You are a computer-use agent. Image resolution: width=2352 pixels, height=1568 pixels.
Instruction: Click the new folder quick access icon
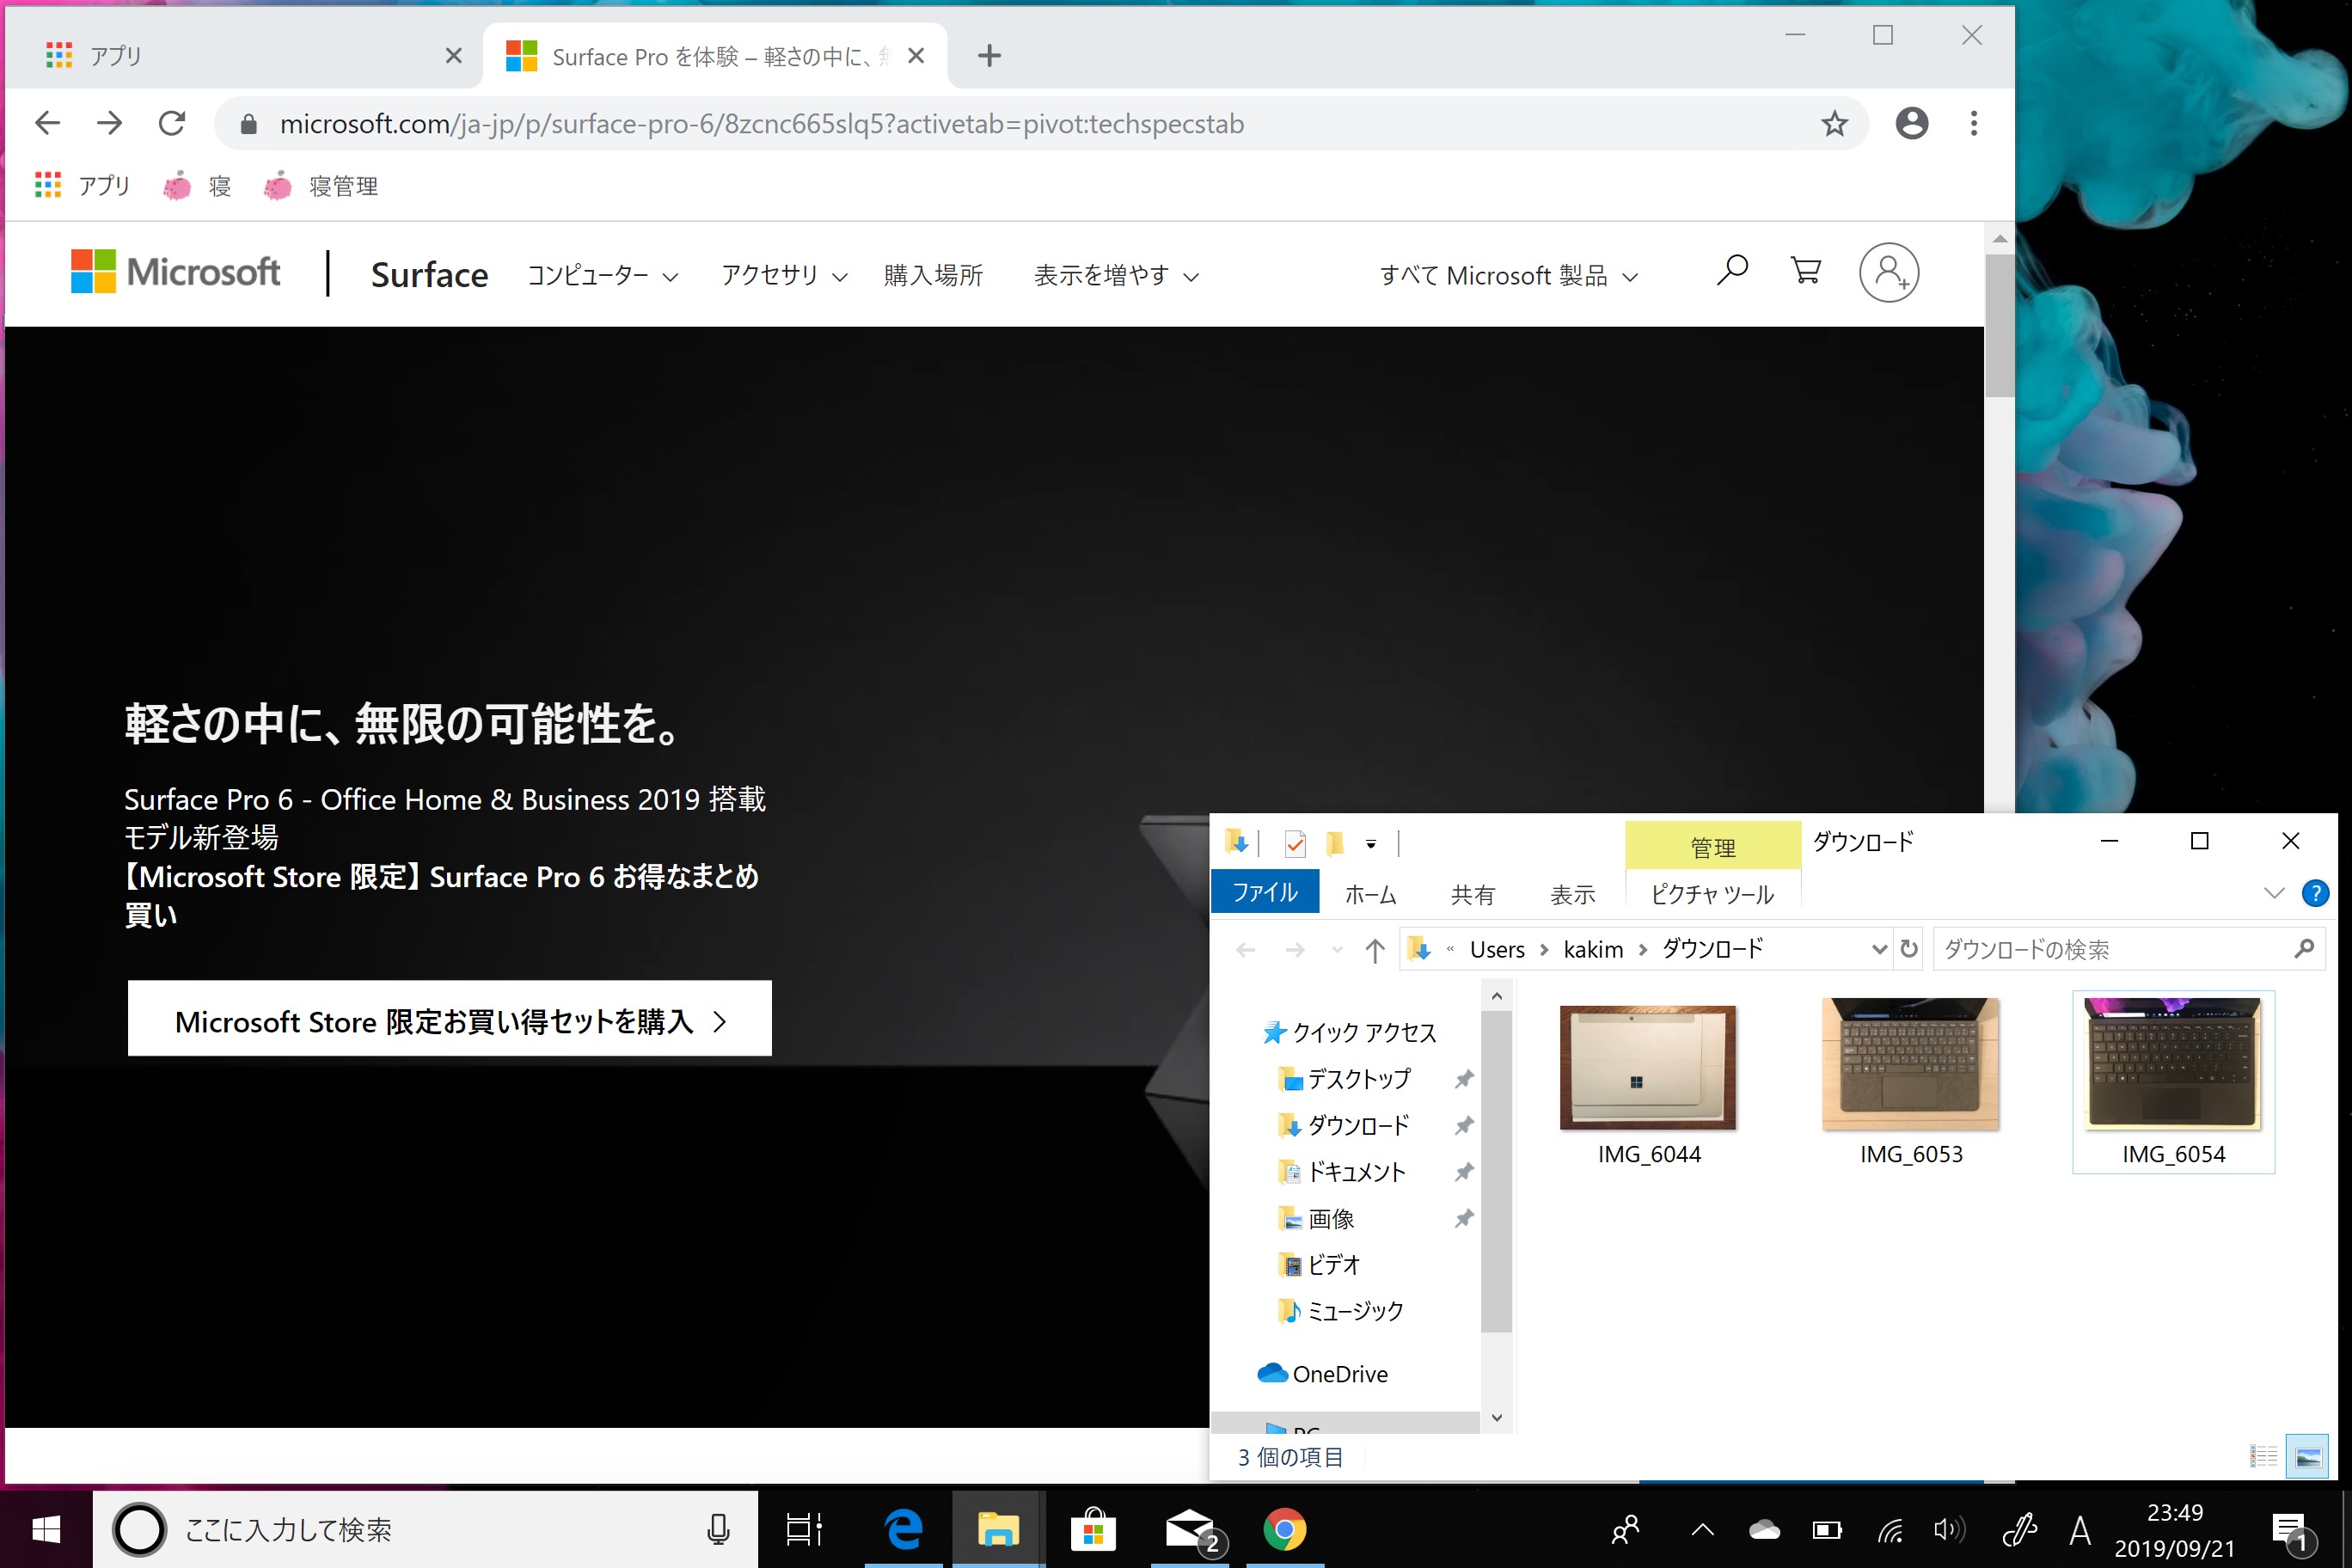[1335, 844]
